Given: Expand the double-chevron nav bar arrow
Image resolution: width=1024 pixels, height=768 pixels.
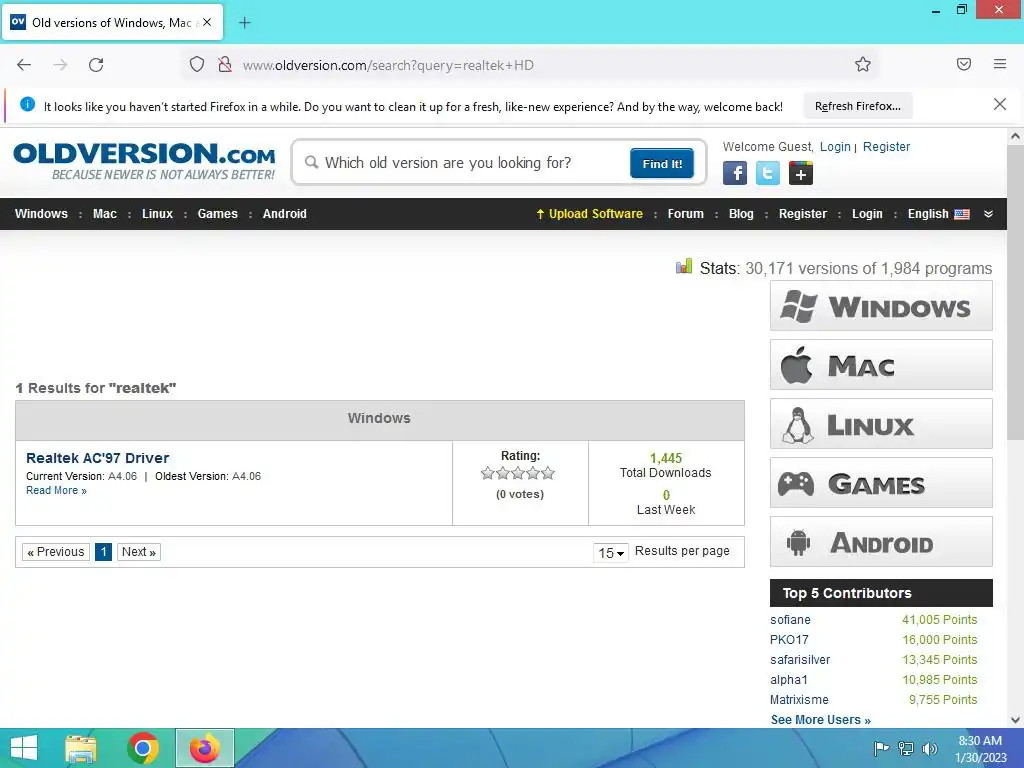Looking at the screenshot, I should click(x=988, y=214).
